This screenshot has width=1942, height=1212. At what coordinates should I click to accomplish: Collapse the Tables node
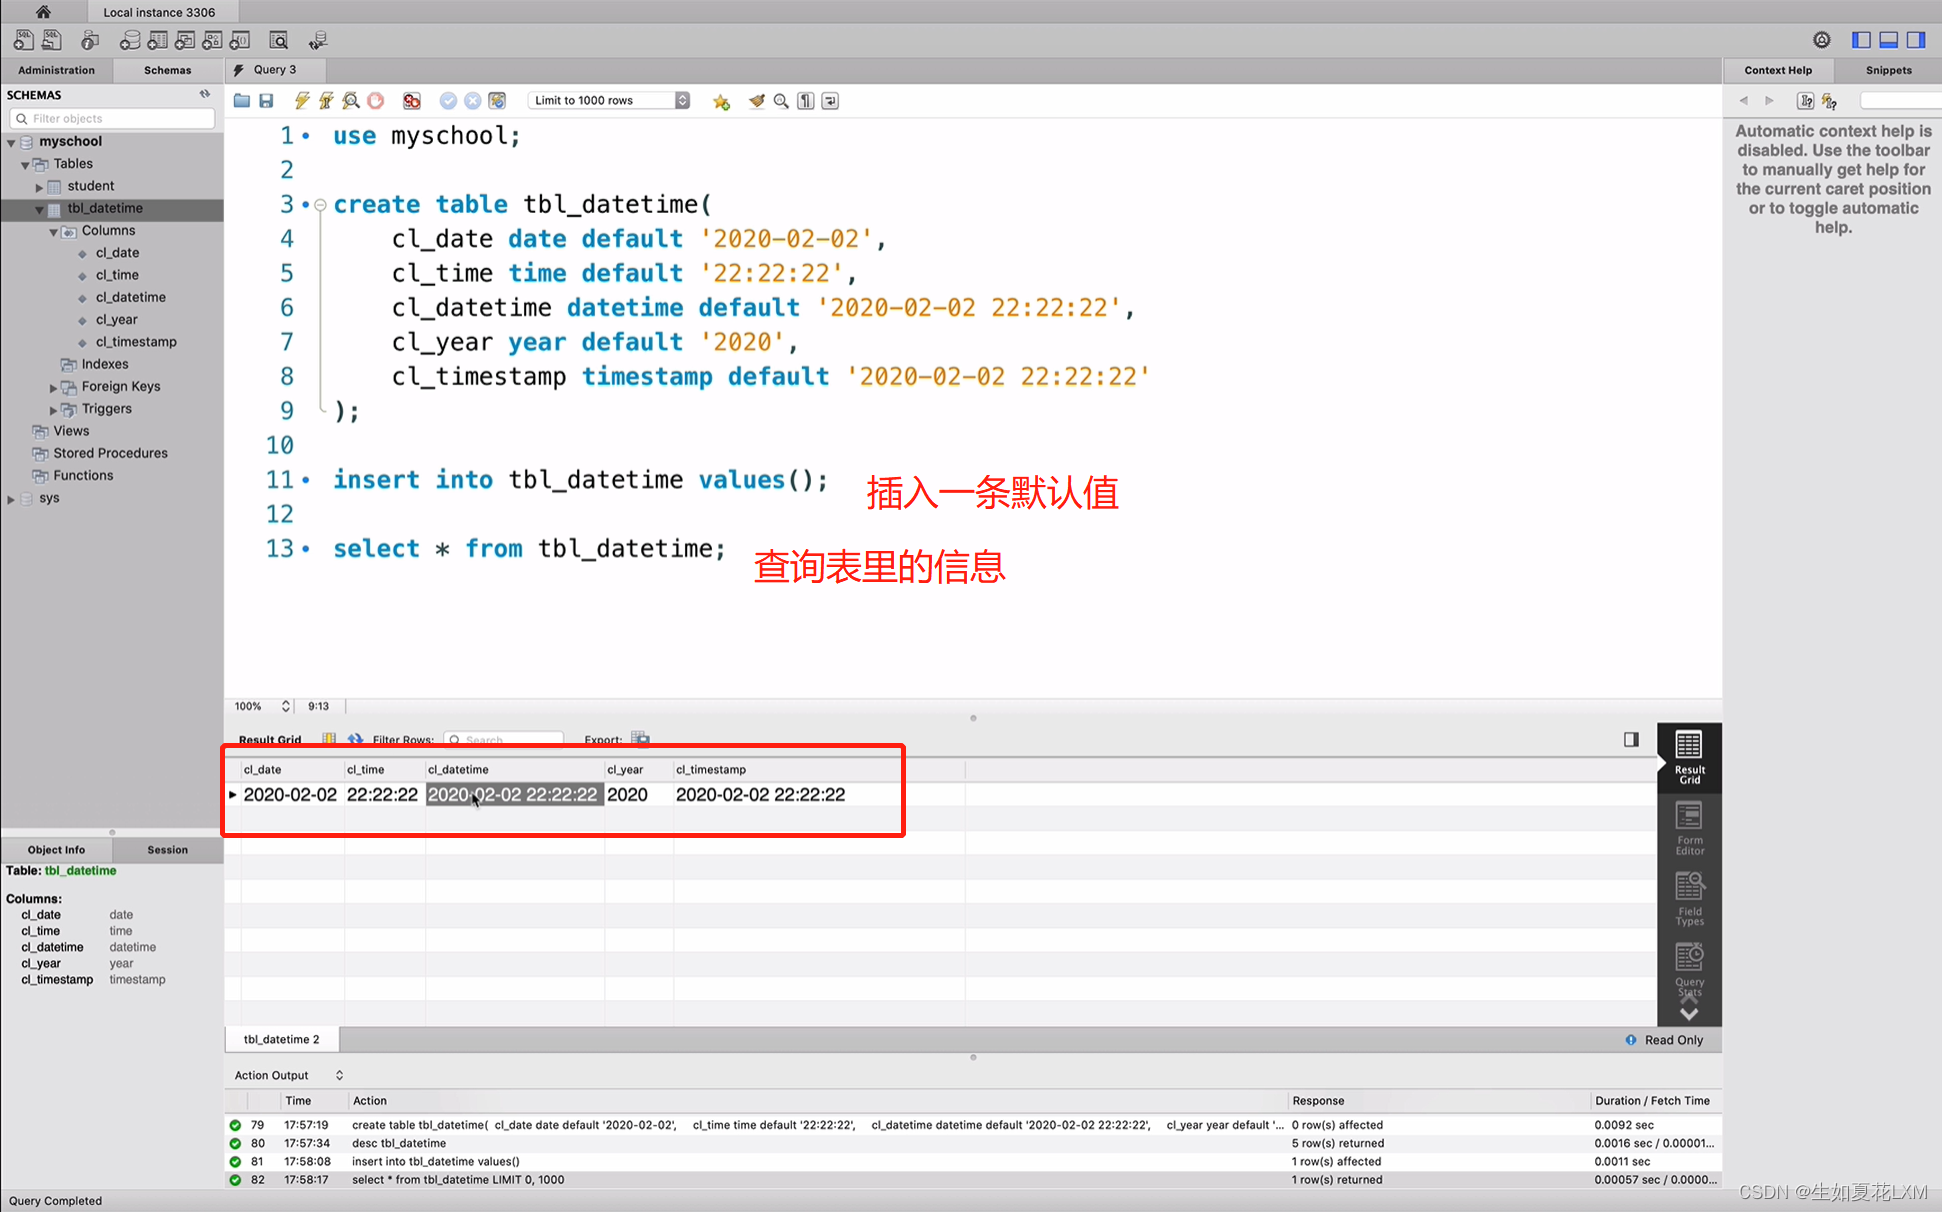click(25, 164)
